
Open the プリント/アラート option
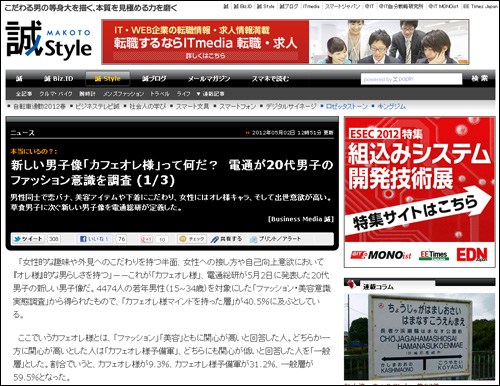click(x=276, y=239)
